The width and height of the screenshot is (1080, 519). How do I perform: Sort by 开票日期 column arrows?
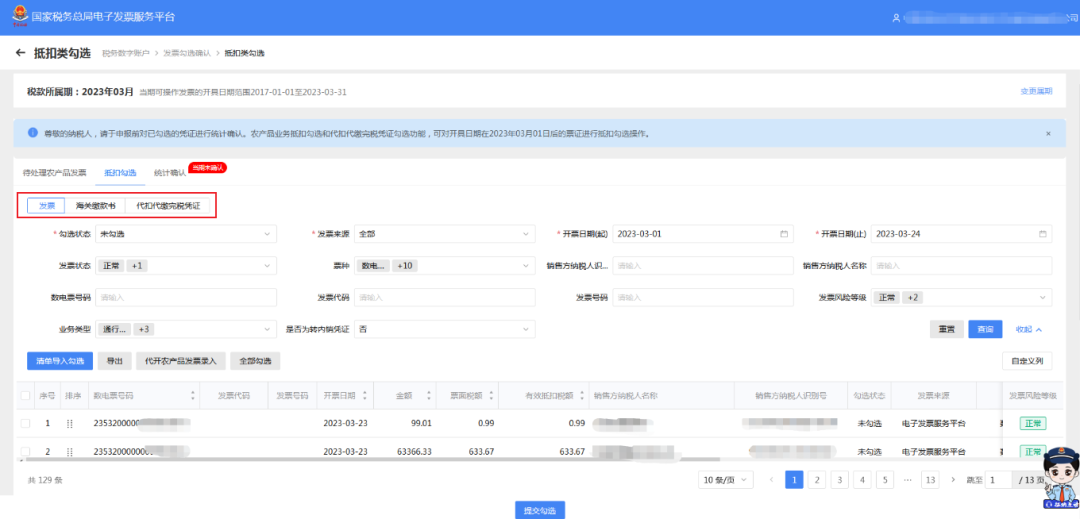(x=364, y=396)
